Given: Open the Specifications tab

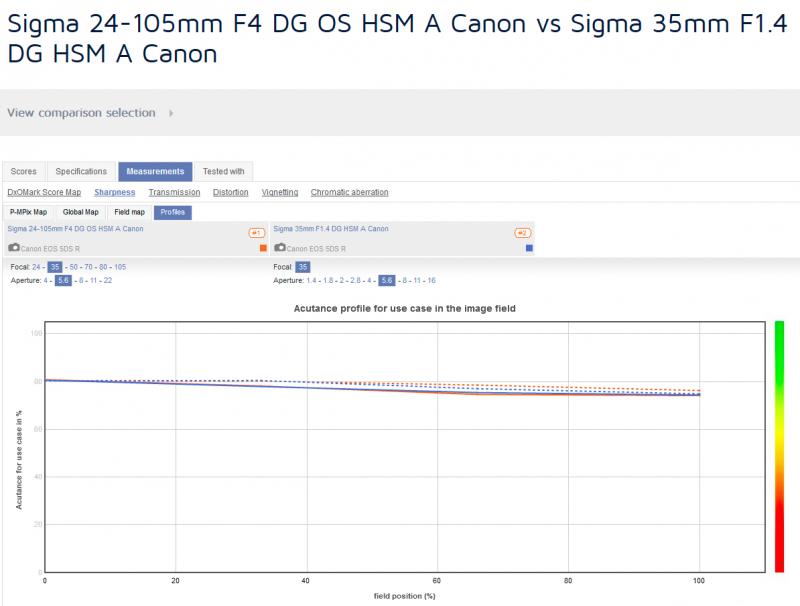Looking at the screenshot, I should [81, 171].
